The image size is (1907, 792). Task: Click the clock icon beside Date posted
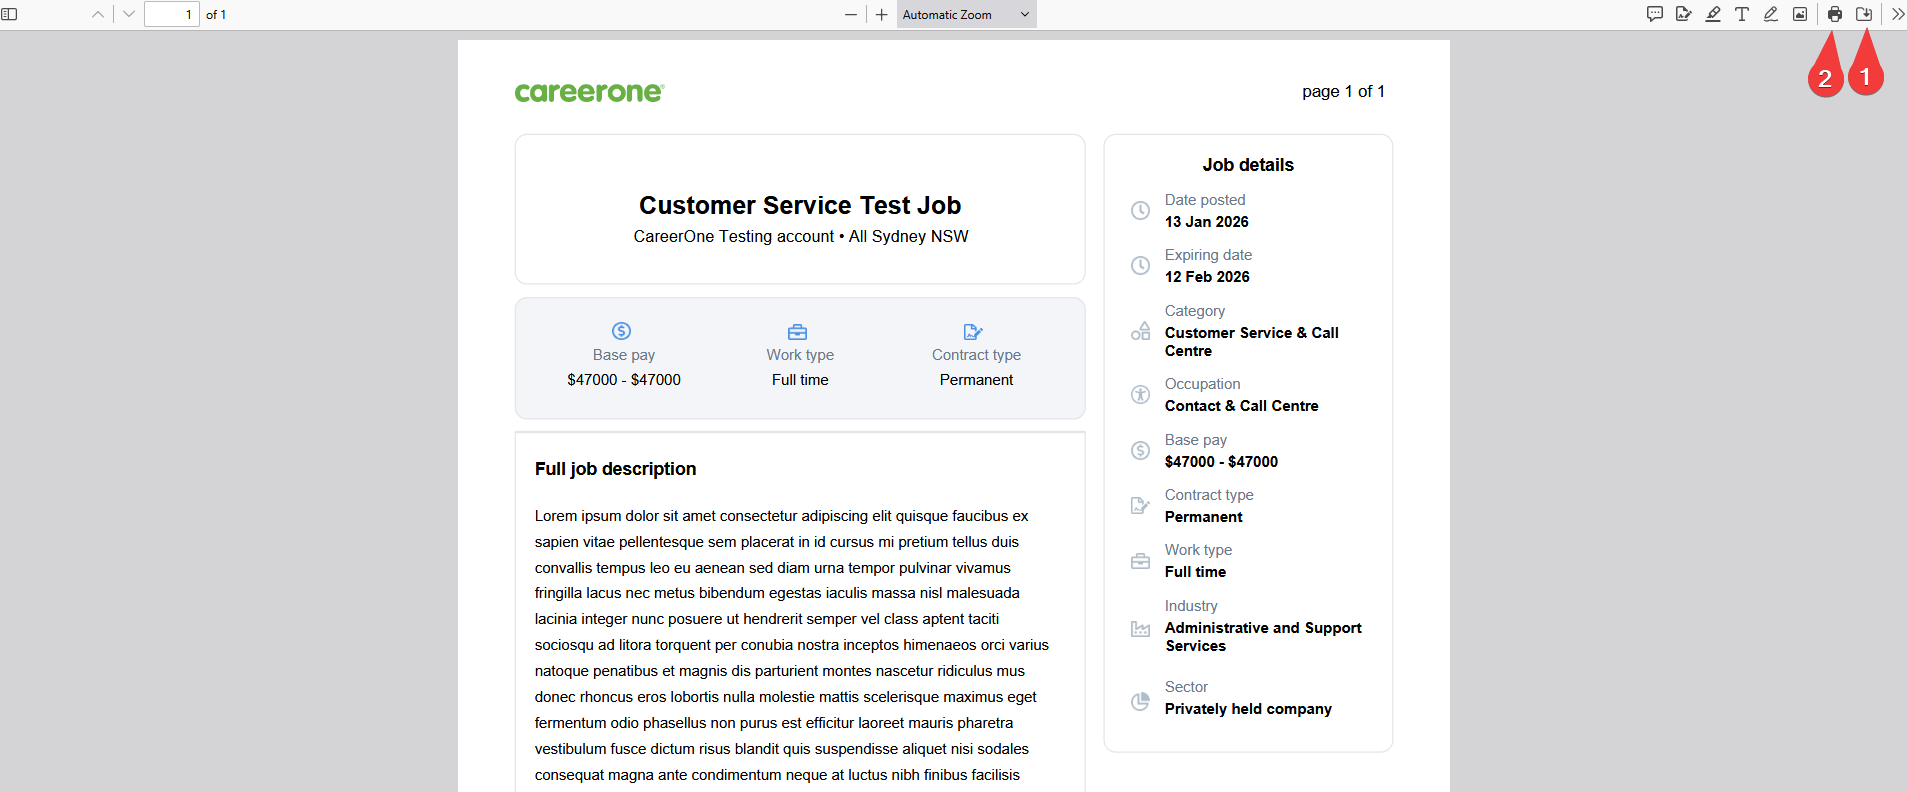1140,210
